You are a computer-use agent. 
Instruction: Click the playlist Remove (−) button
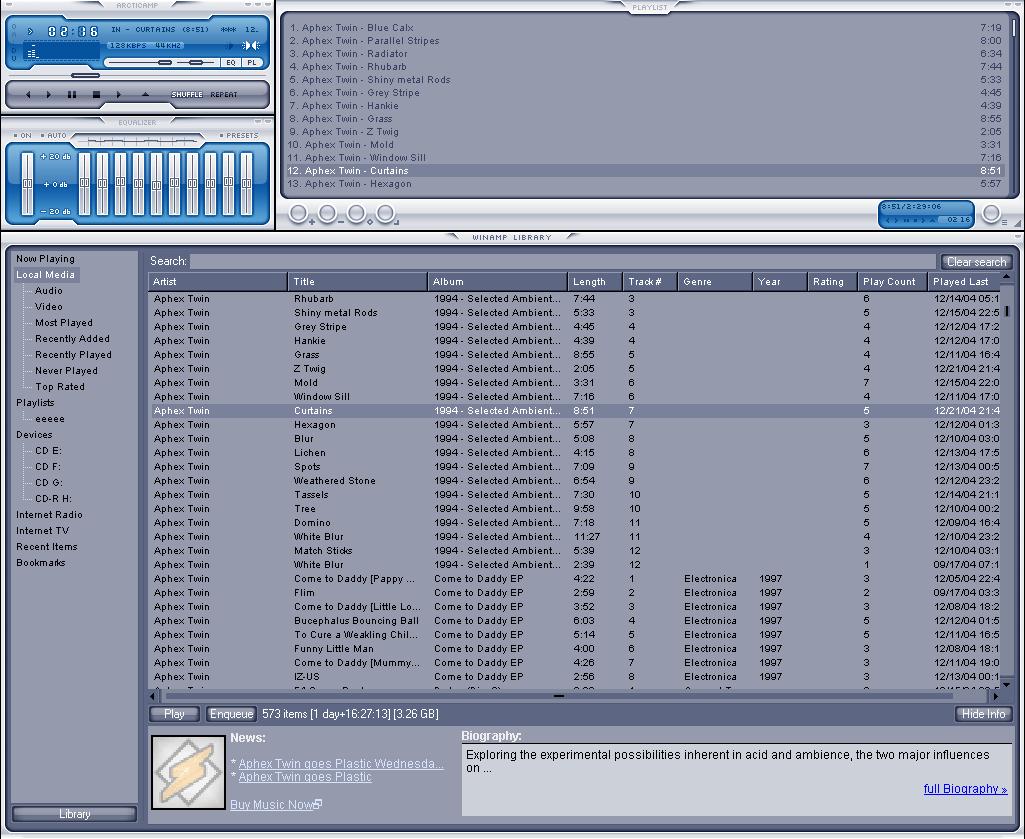click(x=327, y=214)
